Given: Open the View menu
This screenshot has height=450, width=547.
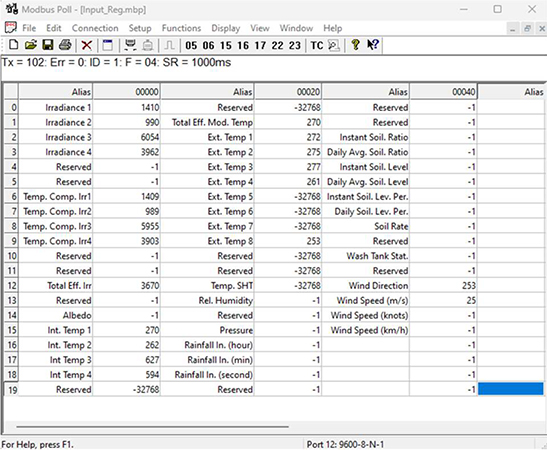Looking at the screenshot, I should pyautogui.click(x=260, y=28).
